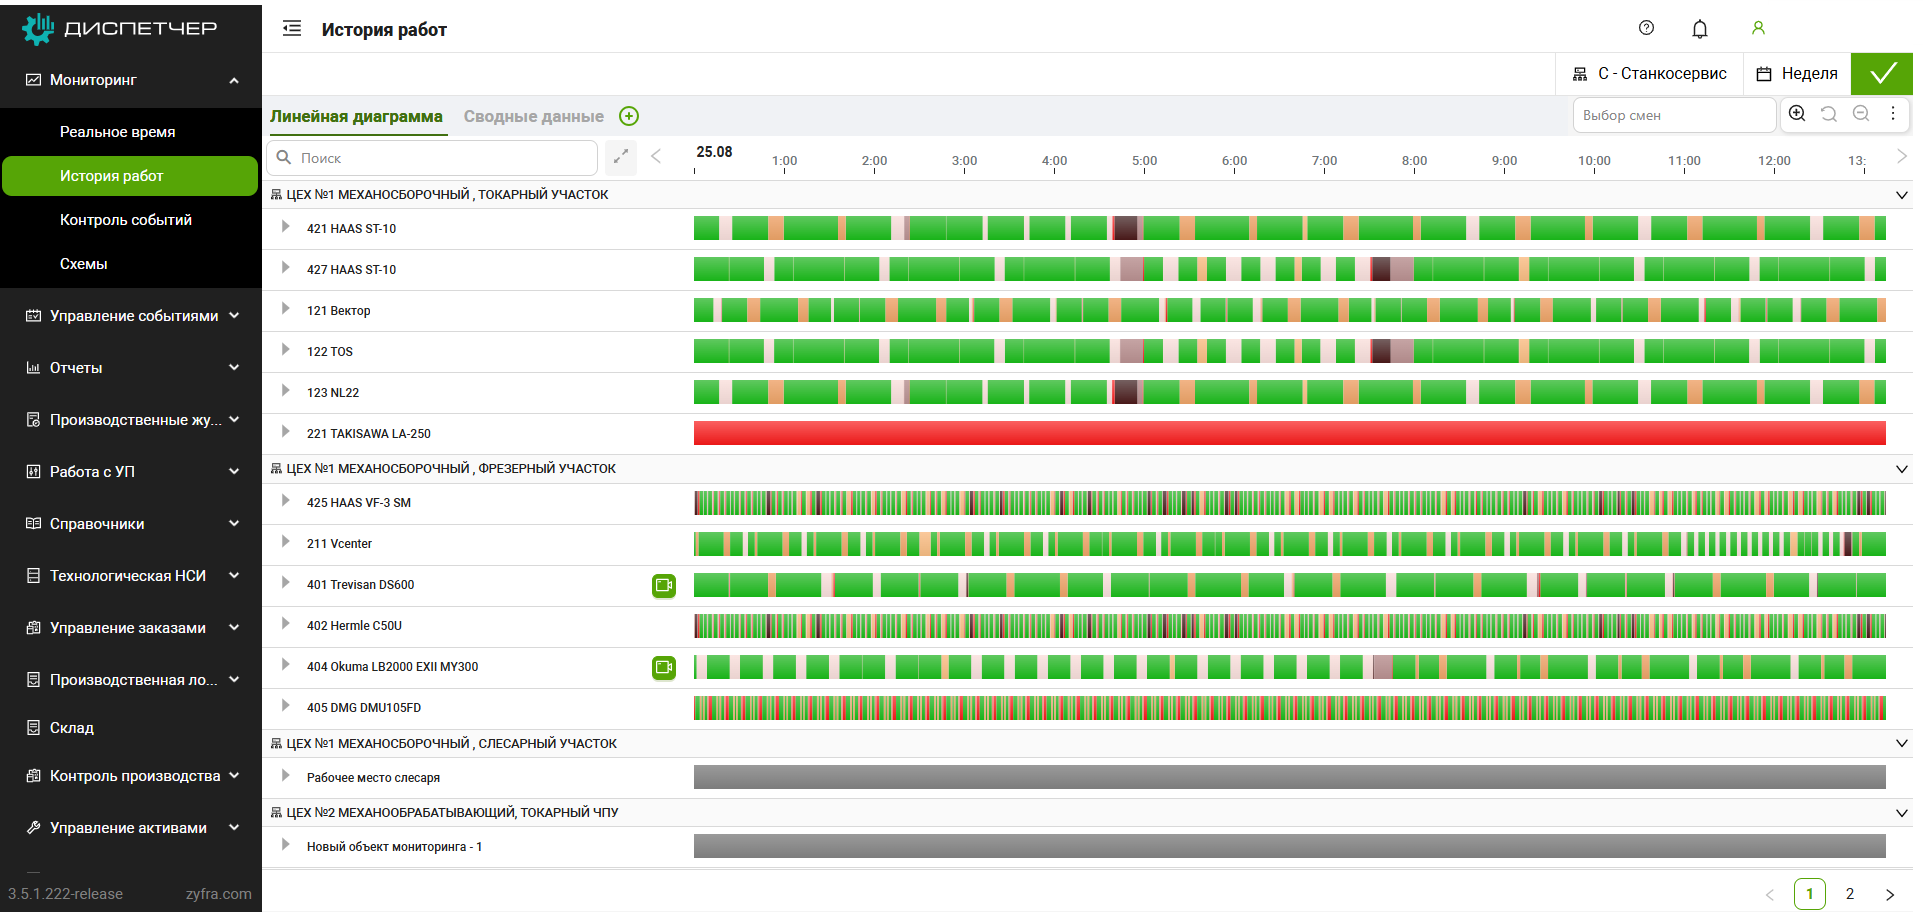Image resolution: width=1924 pixels, height=912 pixels.
Task: Click the zoom out magnifier icon
Action: [1861, 114]
